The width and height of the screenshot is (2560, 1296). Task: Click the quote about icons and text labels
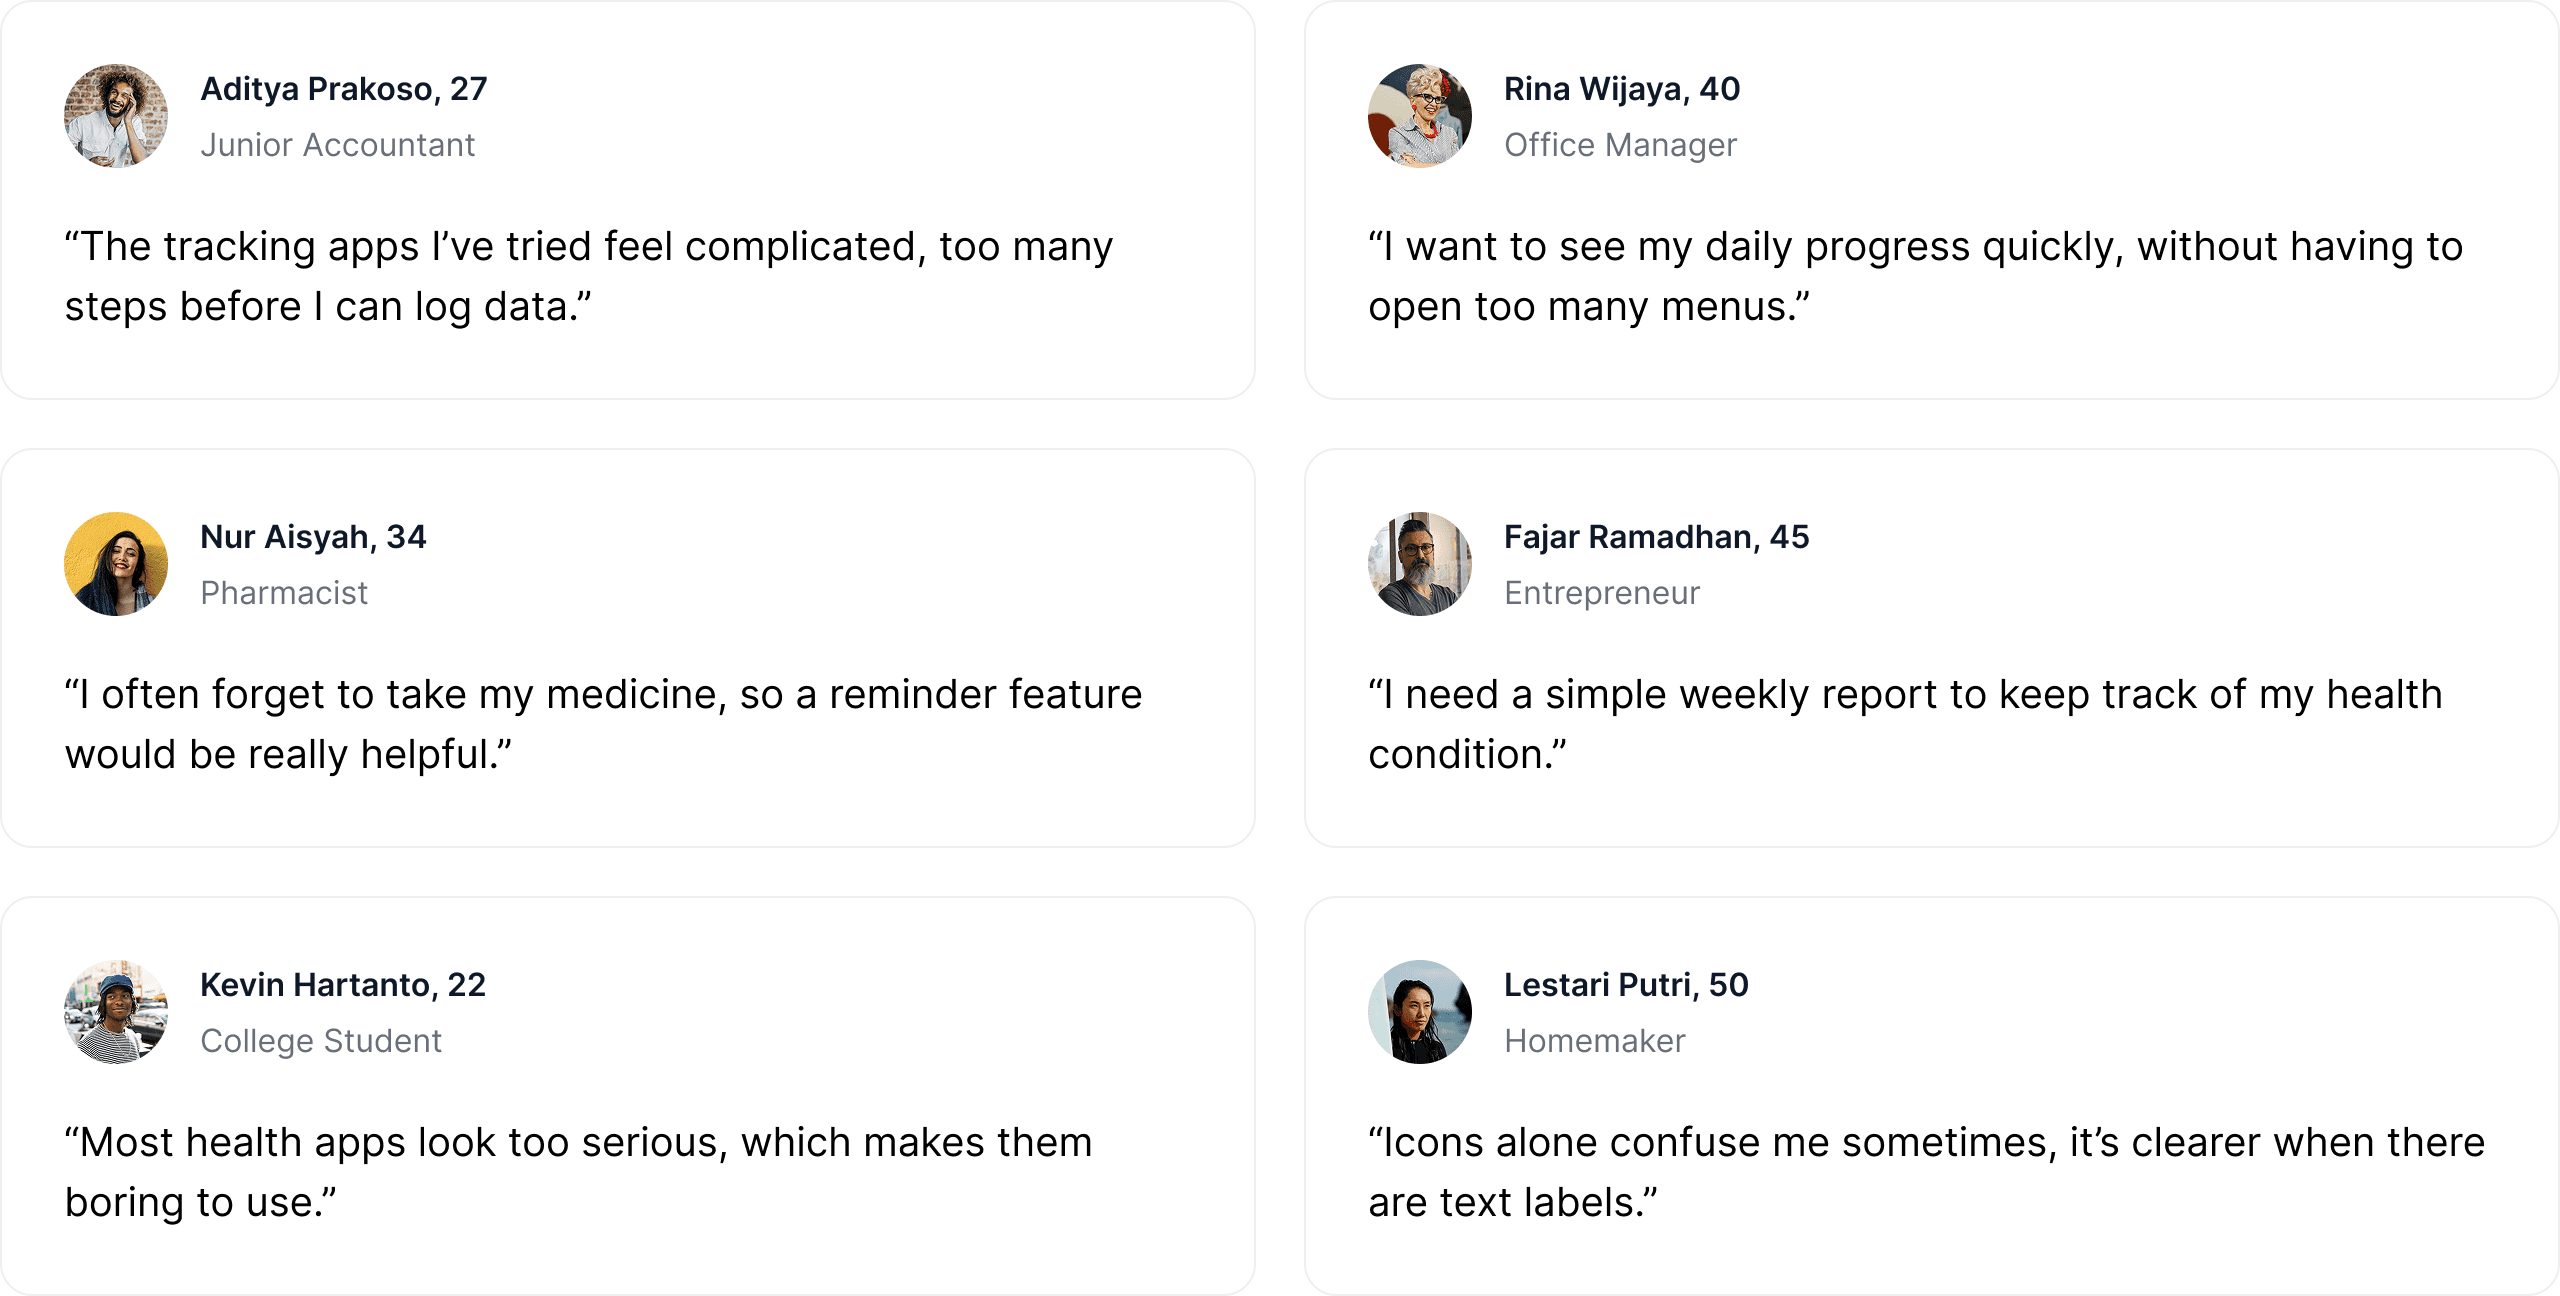point(1926,1172)
